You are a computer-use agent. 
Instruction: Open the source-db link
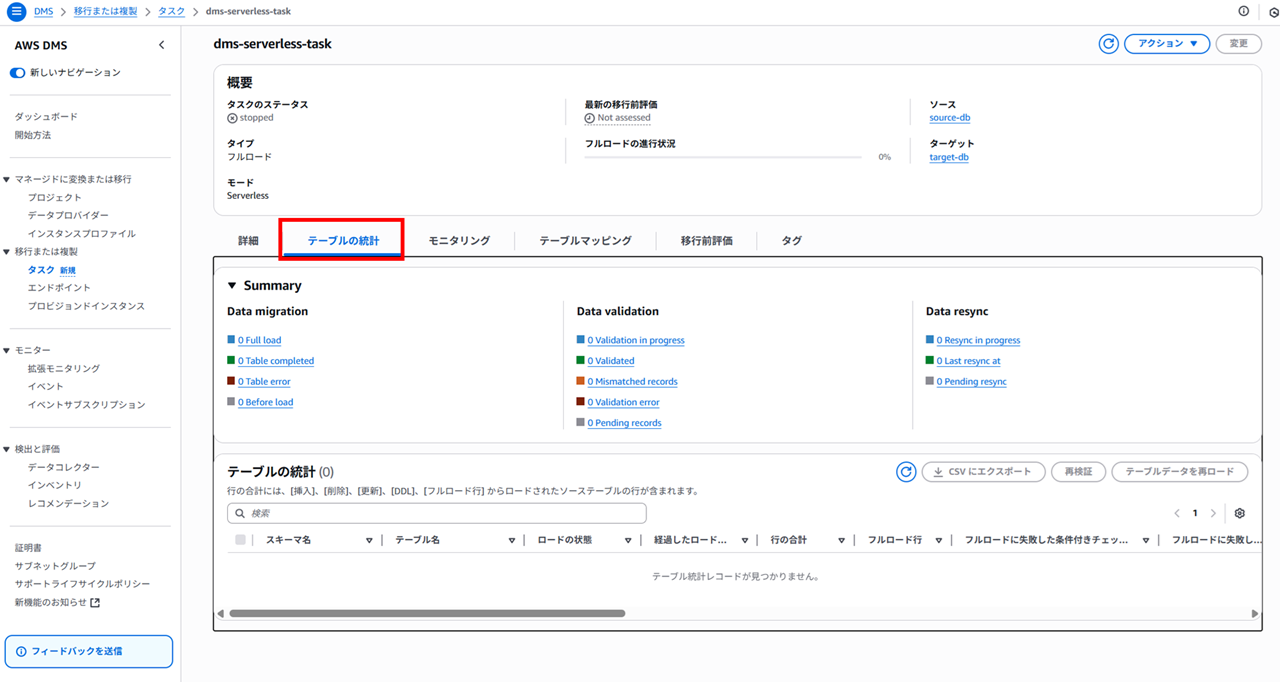click(x=949, y=118)
